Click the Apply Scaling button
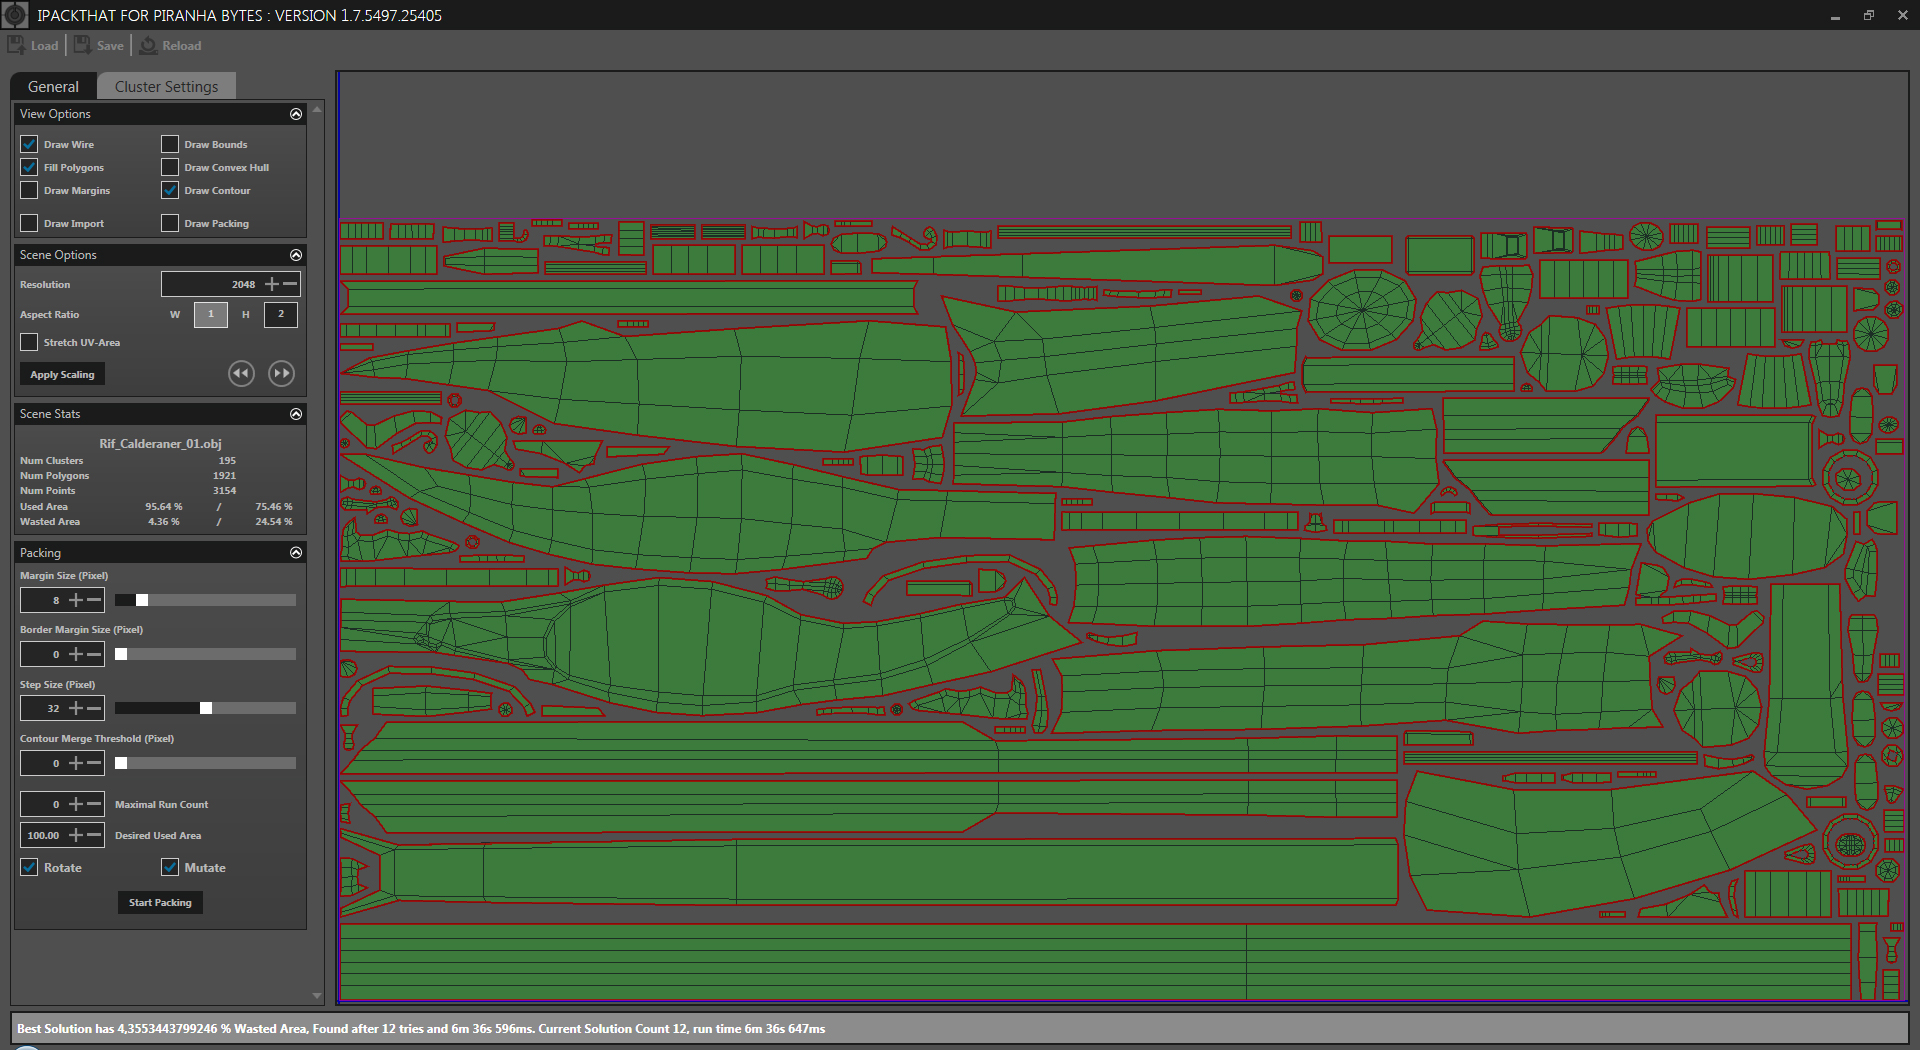 (62, 373)
